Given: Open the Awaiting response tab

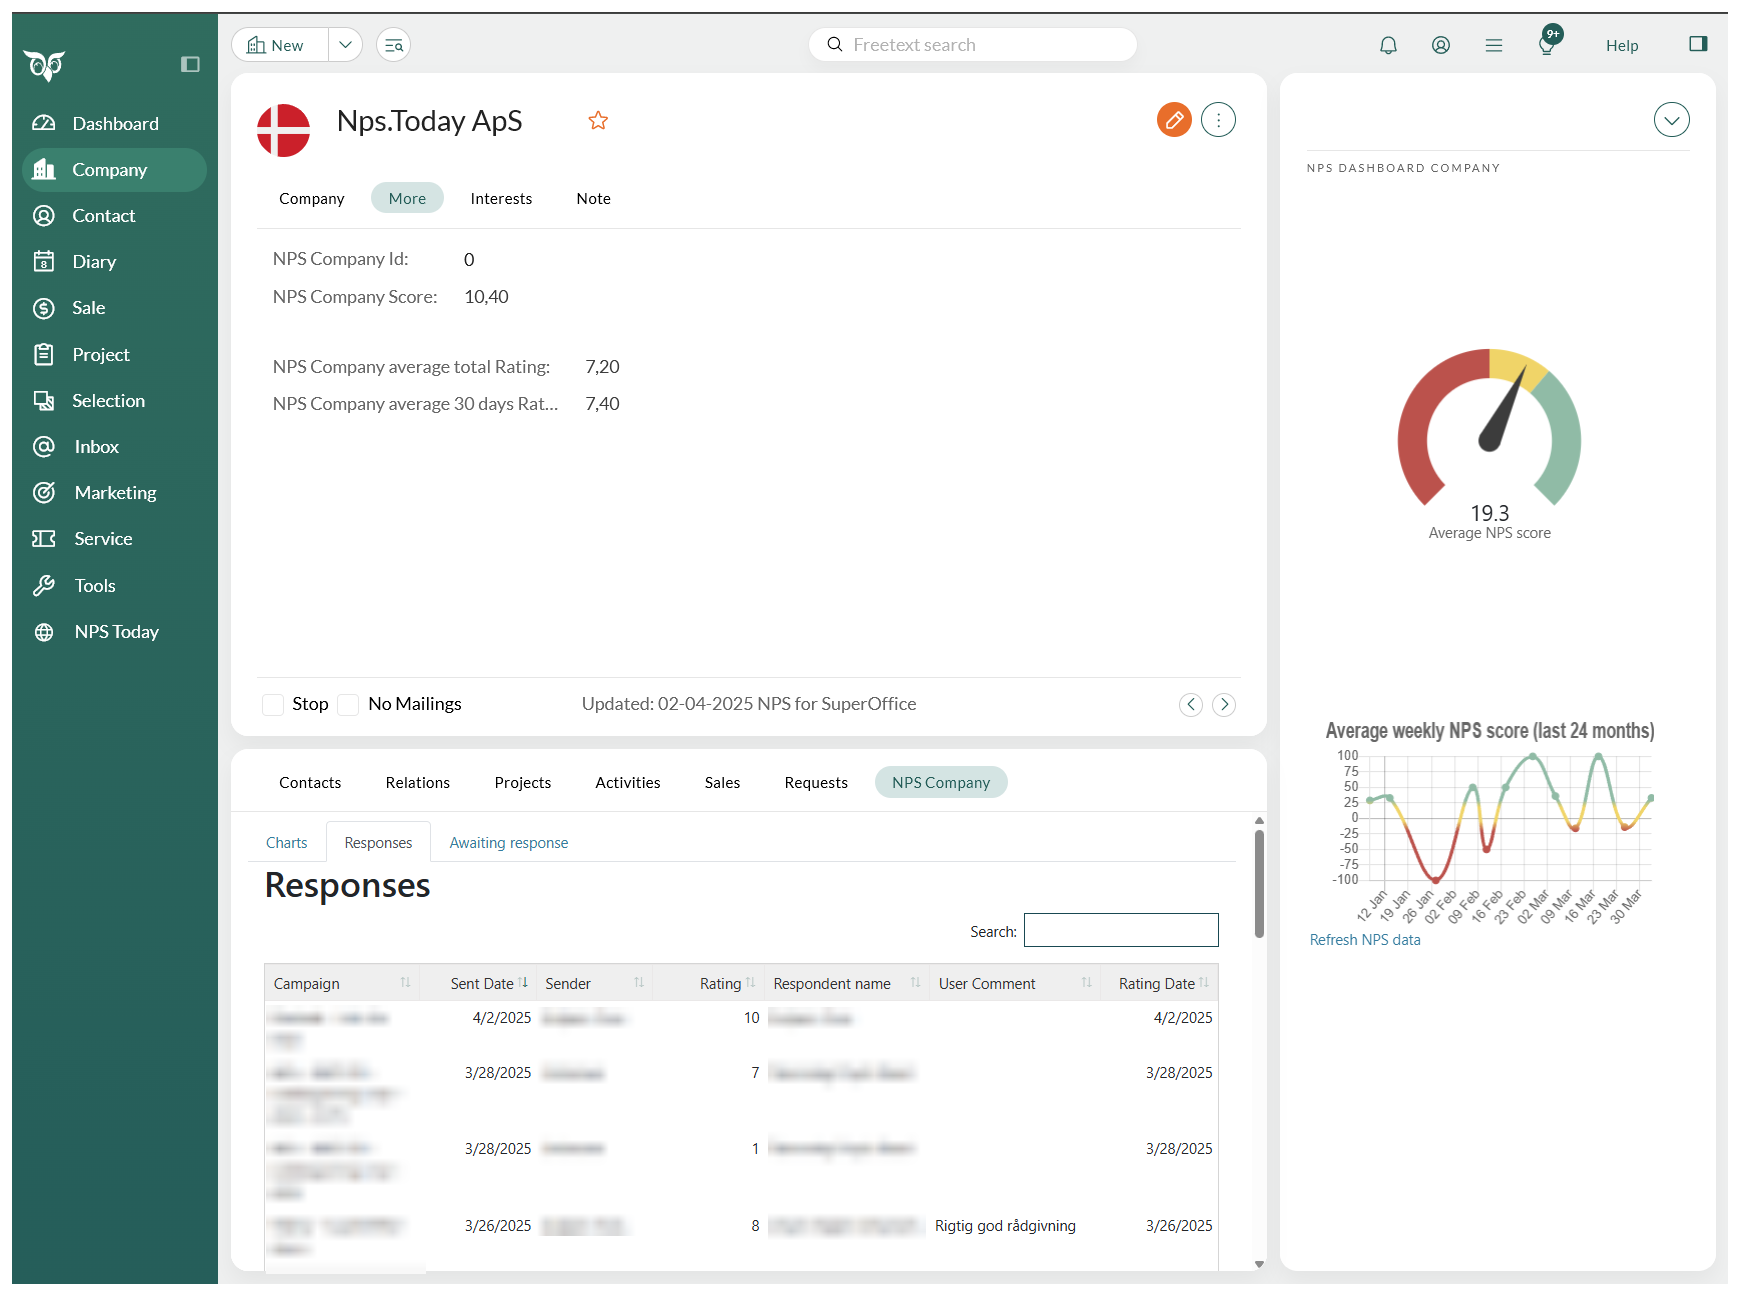Looking at the screenshot, I should point(508,843).
